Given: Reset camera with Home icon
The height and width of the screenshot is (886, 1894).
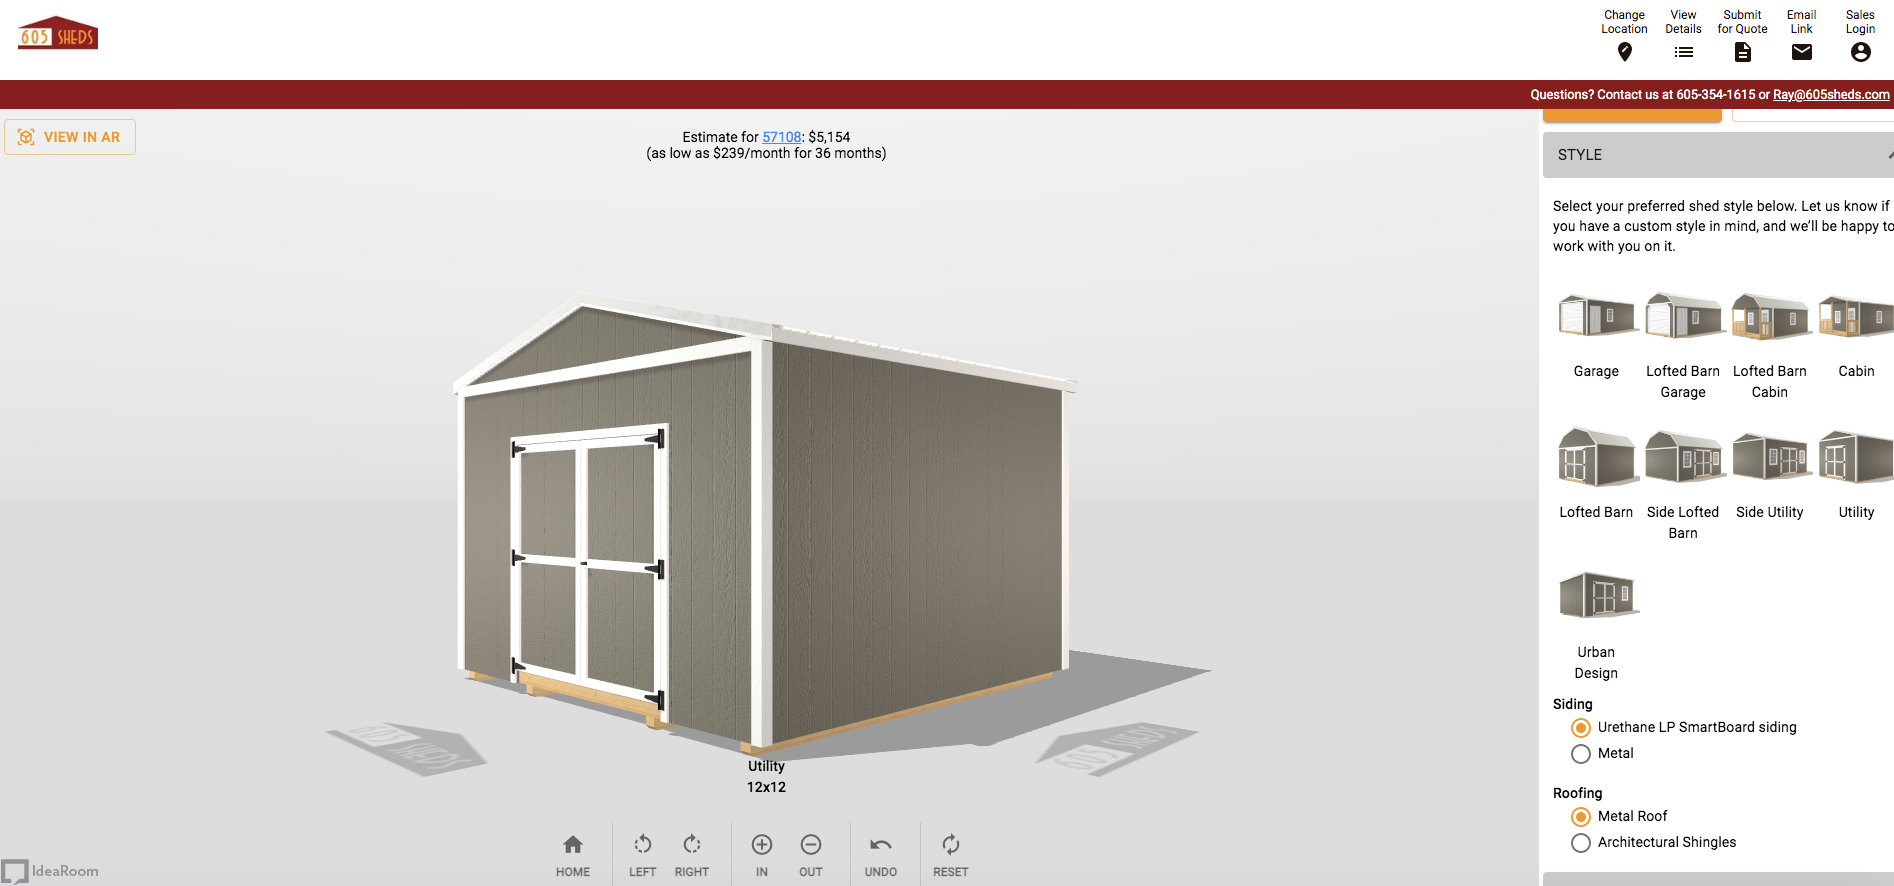Looking at the screenshot, I should pos(573,855).
